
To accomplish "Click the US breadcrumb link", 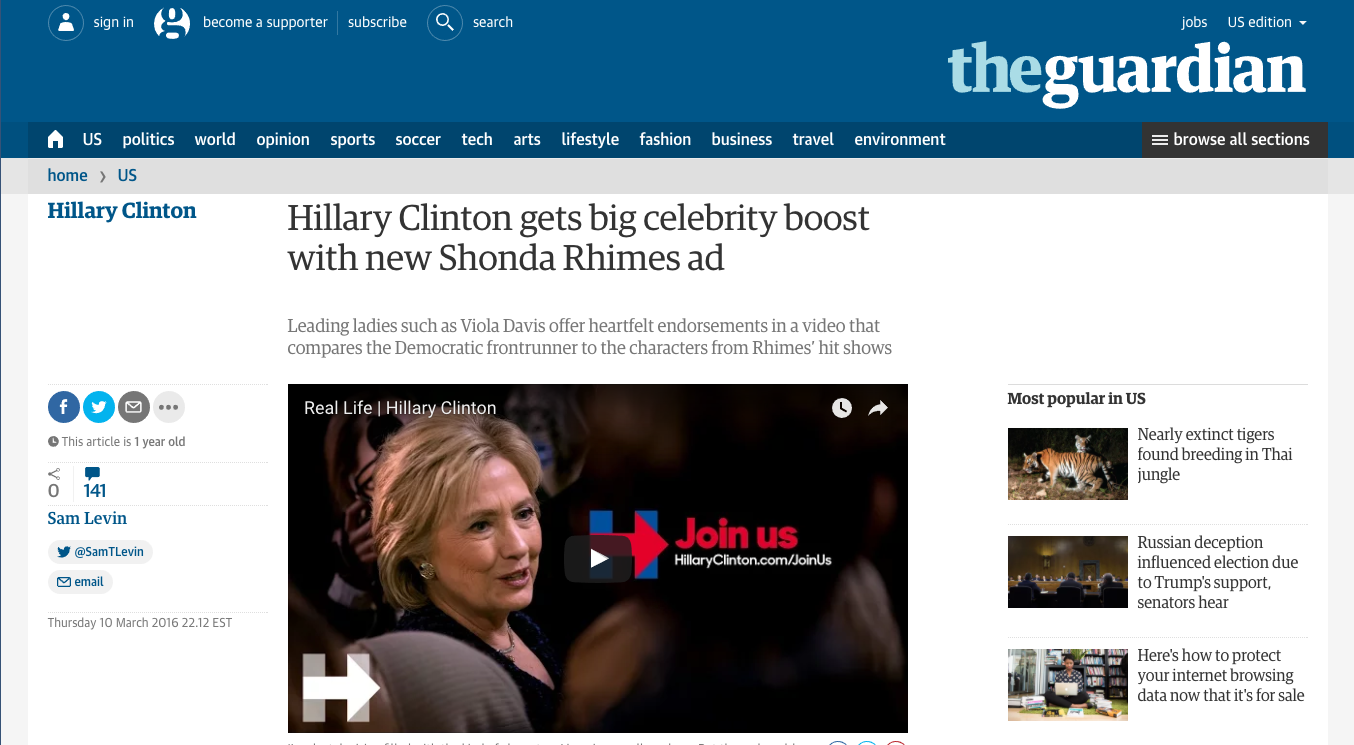I will 127,175.
